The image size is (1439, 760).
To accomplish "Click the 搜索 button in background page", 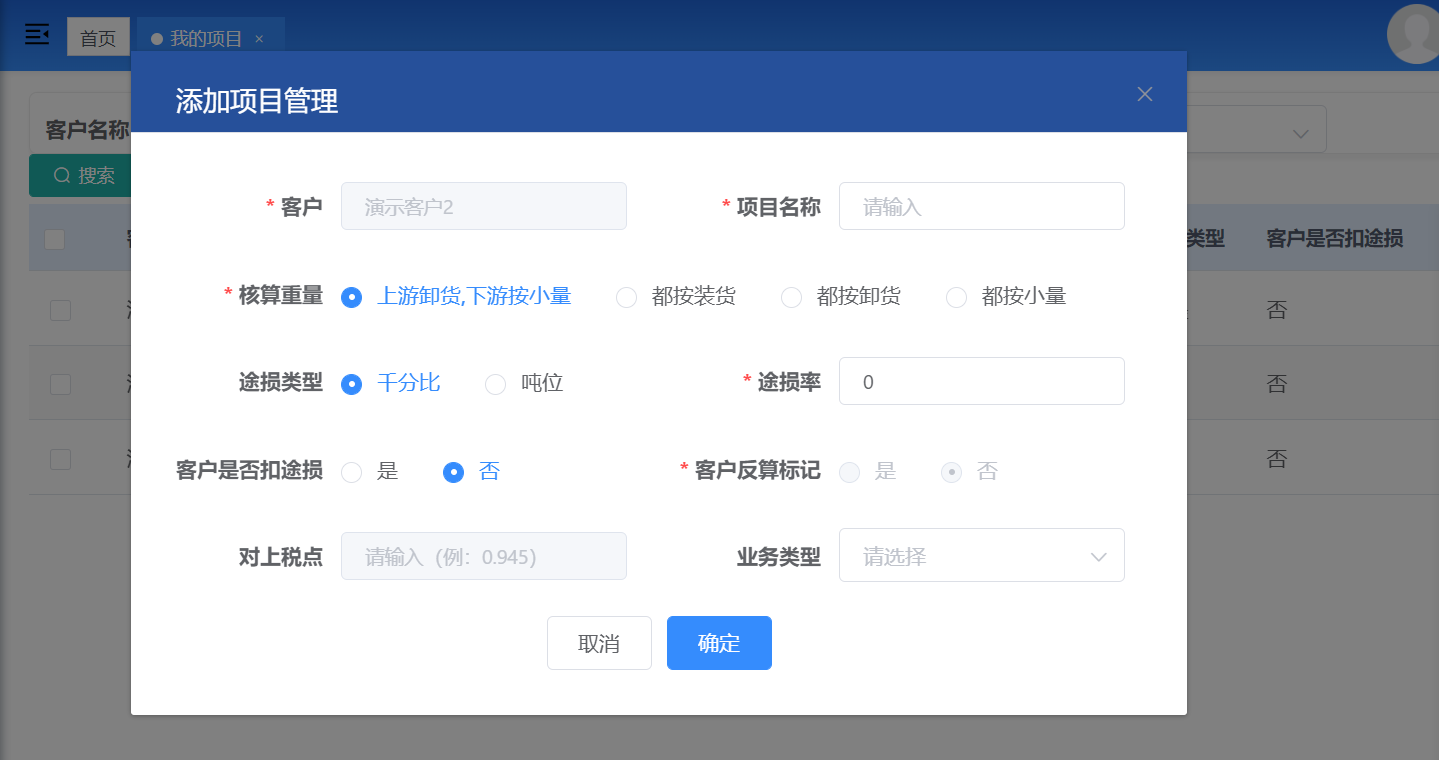I will point(81,176).
